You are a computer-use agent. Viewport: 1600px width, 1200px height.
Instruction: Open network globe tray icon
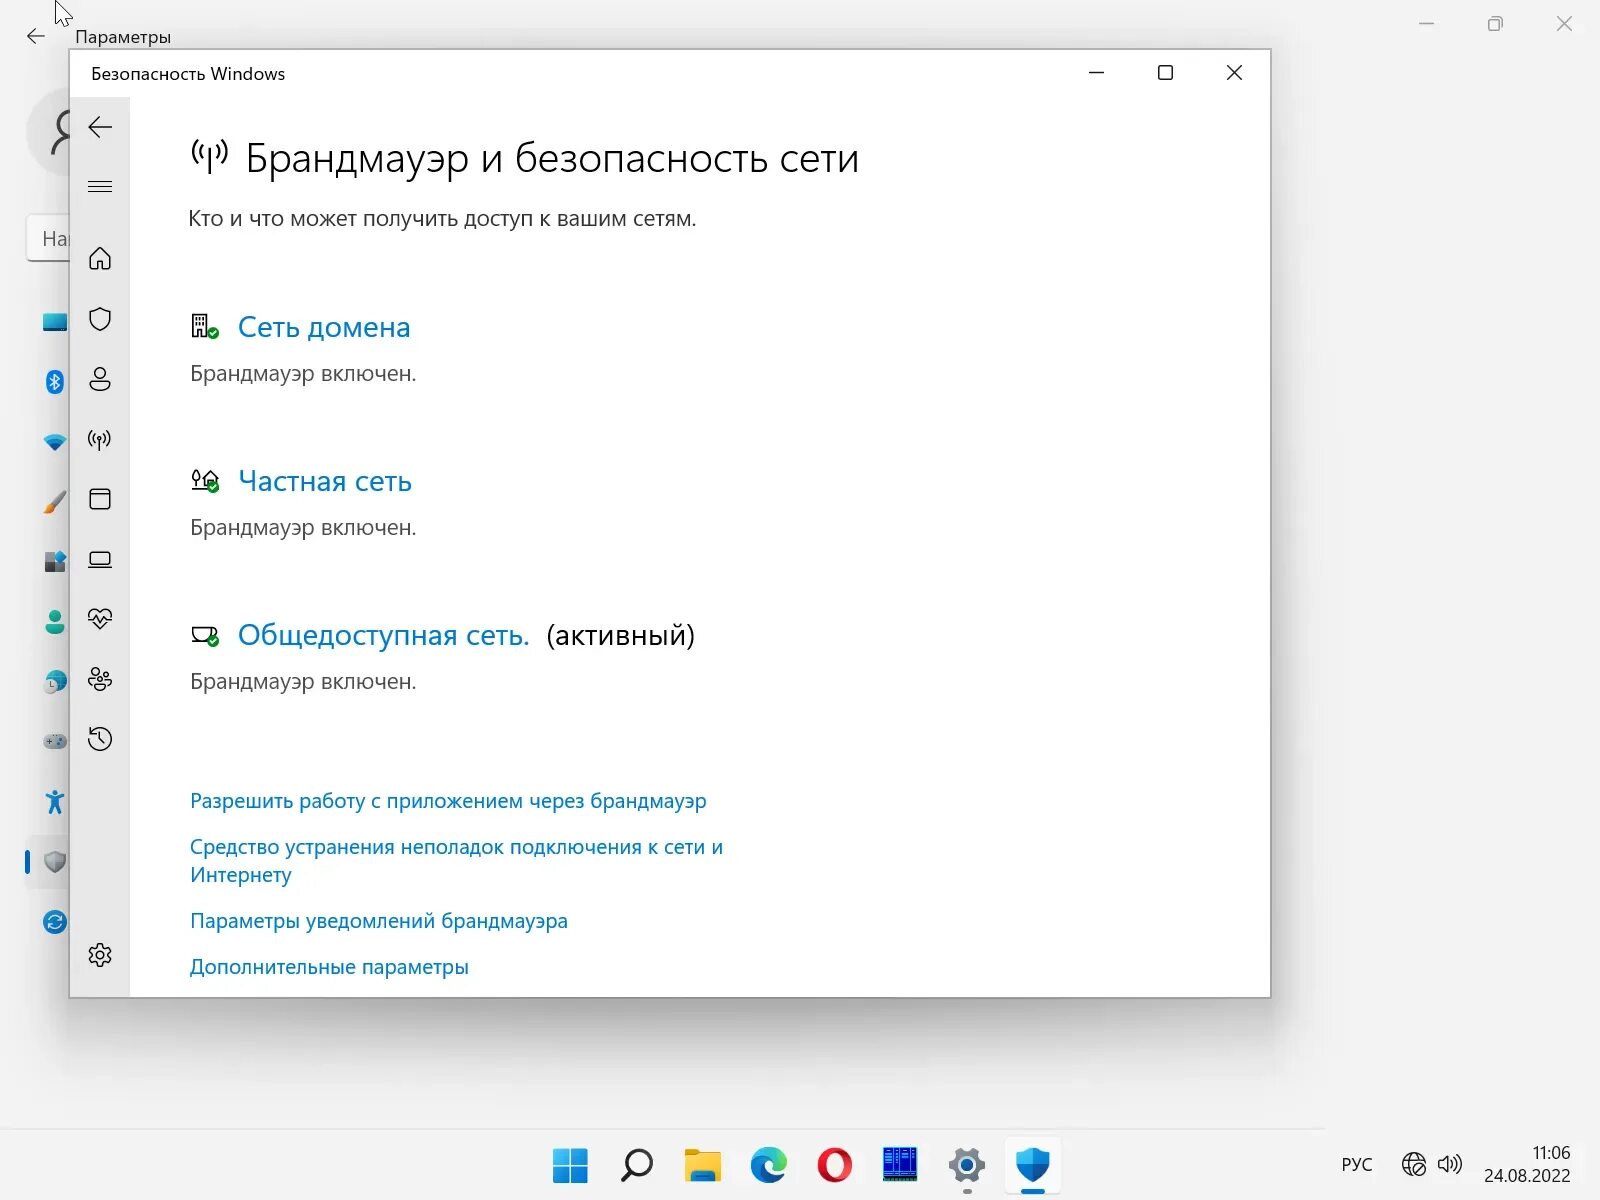click(1413, 1164)
